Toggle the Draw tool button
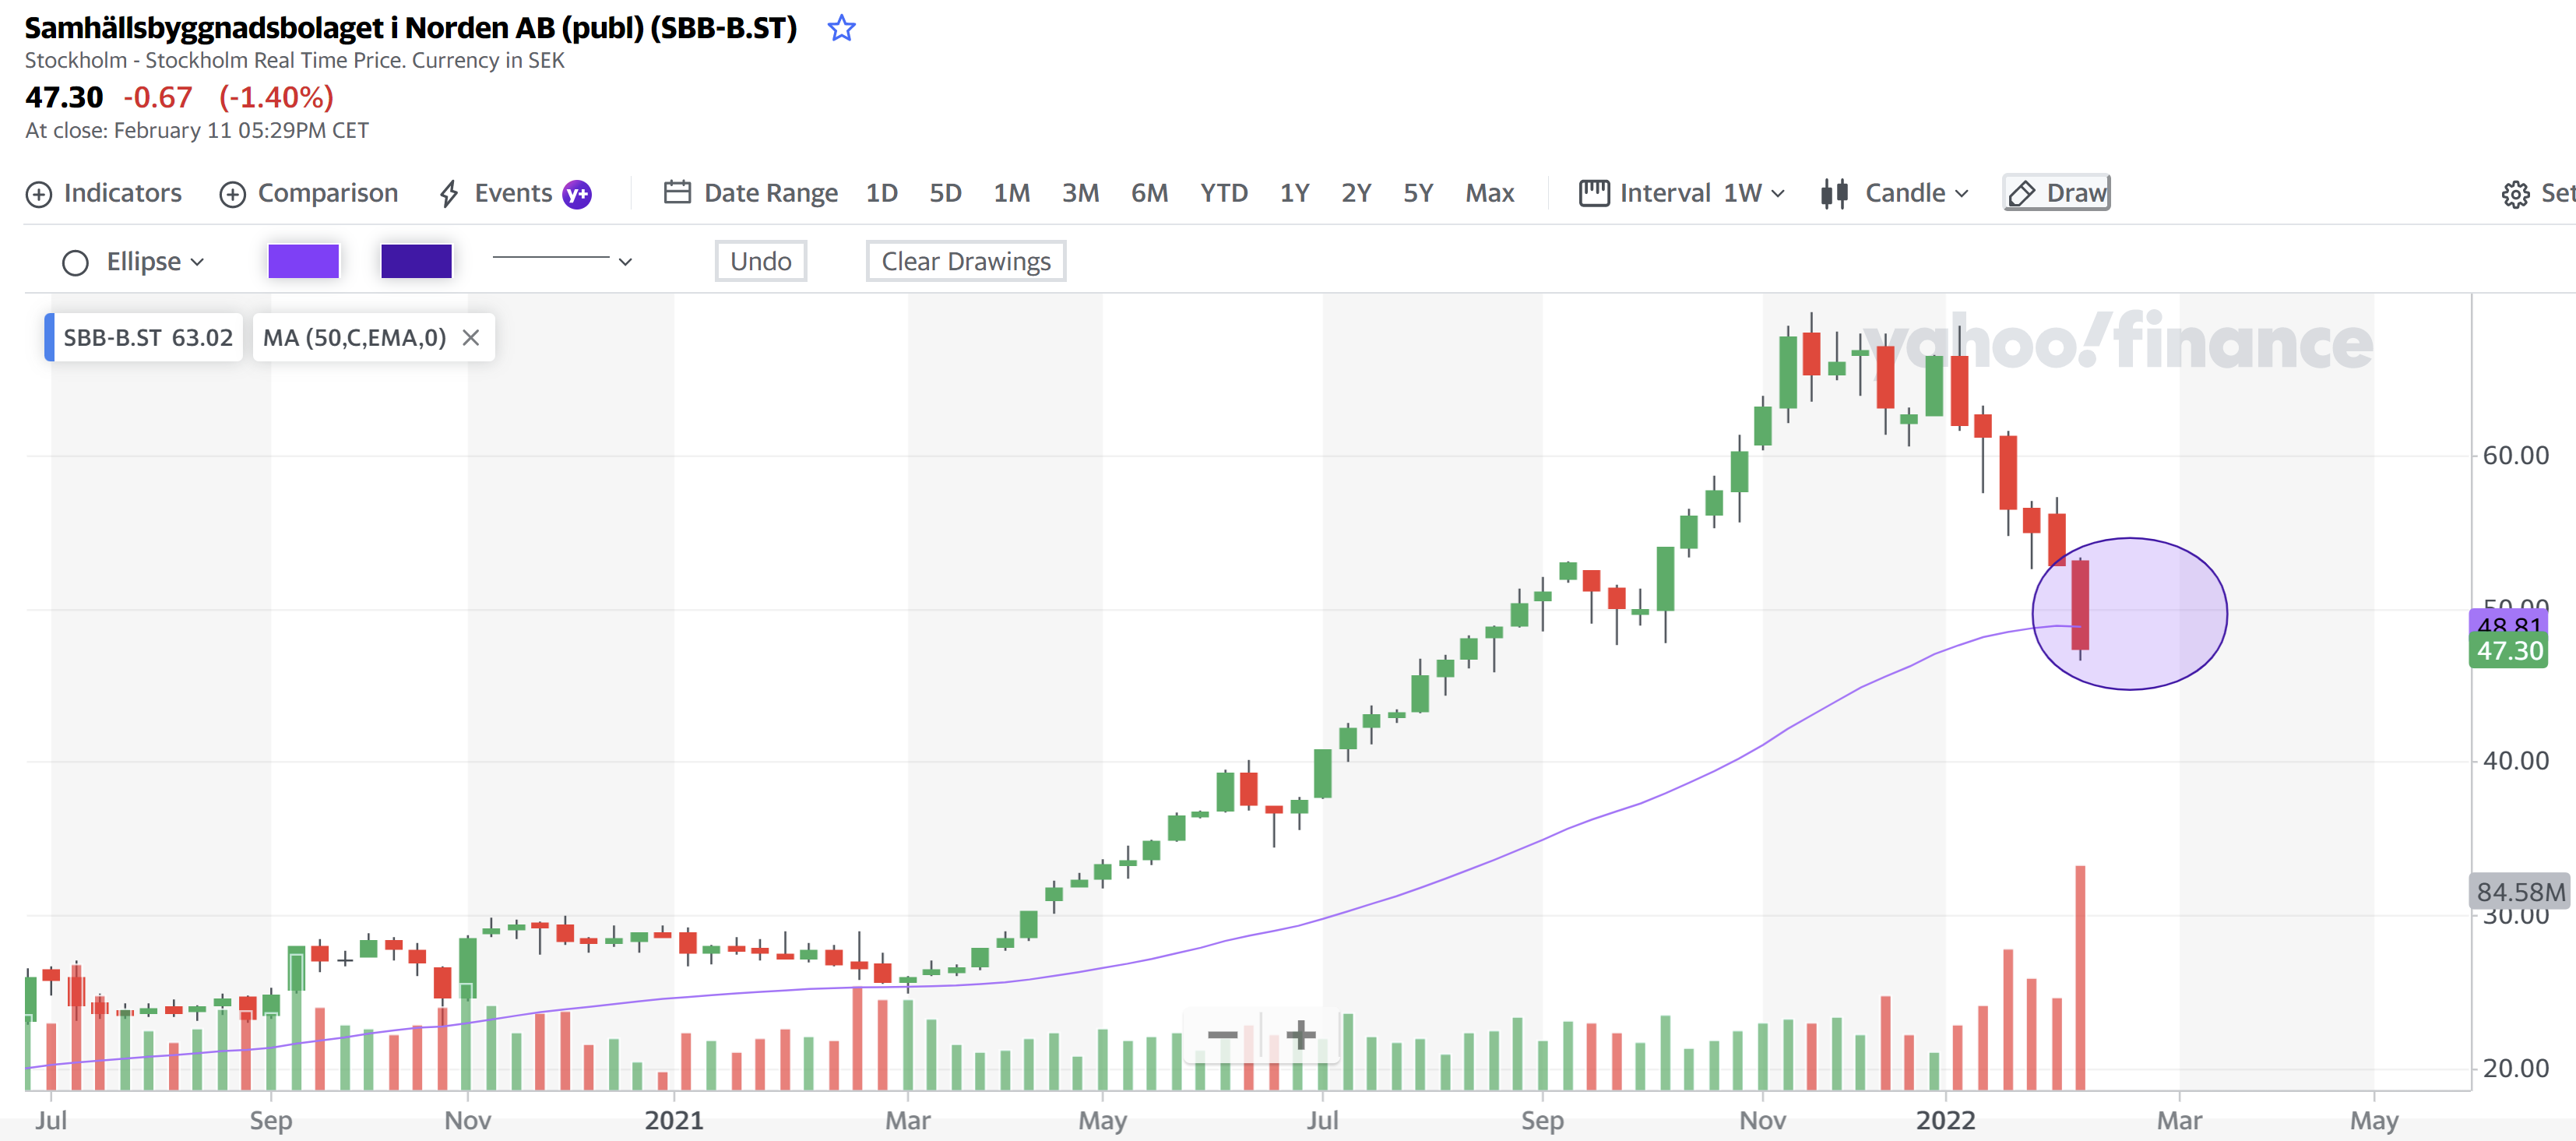The image size is (2576, 1141). (2057, 193)
